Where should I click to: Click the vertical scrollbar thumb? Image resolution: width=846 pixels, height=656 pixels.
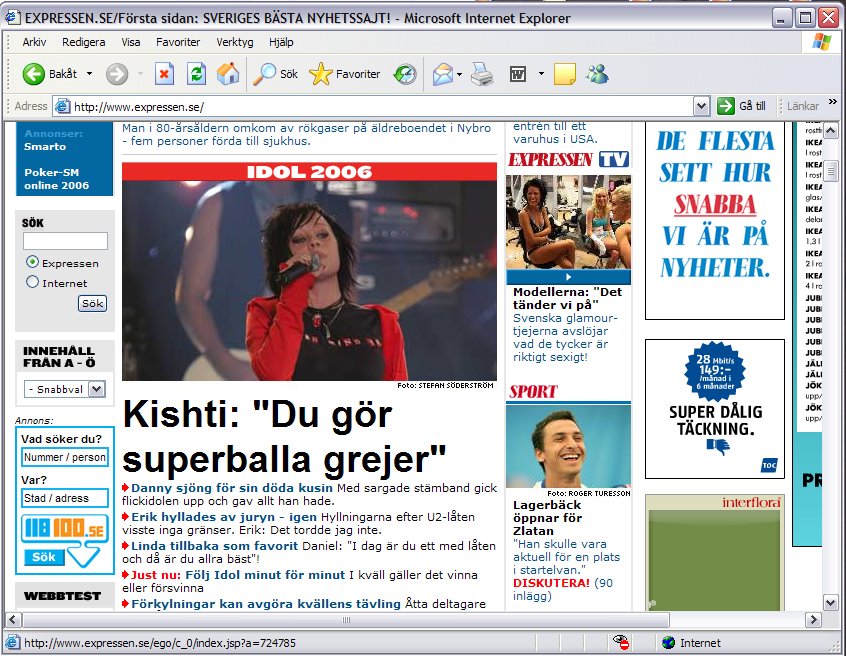pyautogui.click(x=830, y=172)
